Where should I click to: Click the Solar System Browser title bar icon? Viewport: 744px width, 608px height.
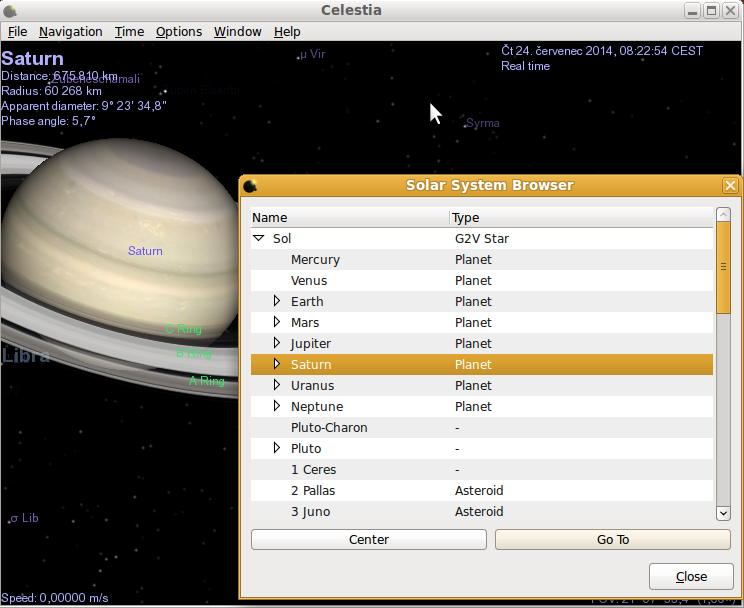[x=250, y=186]
